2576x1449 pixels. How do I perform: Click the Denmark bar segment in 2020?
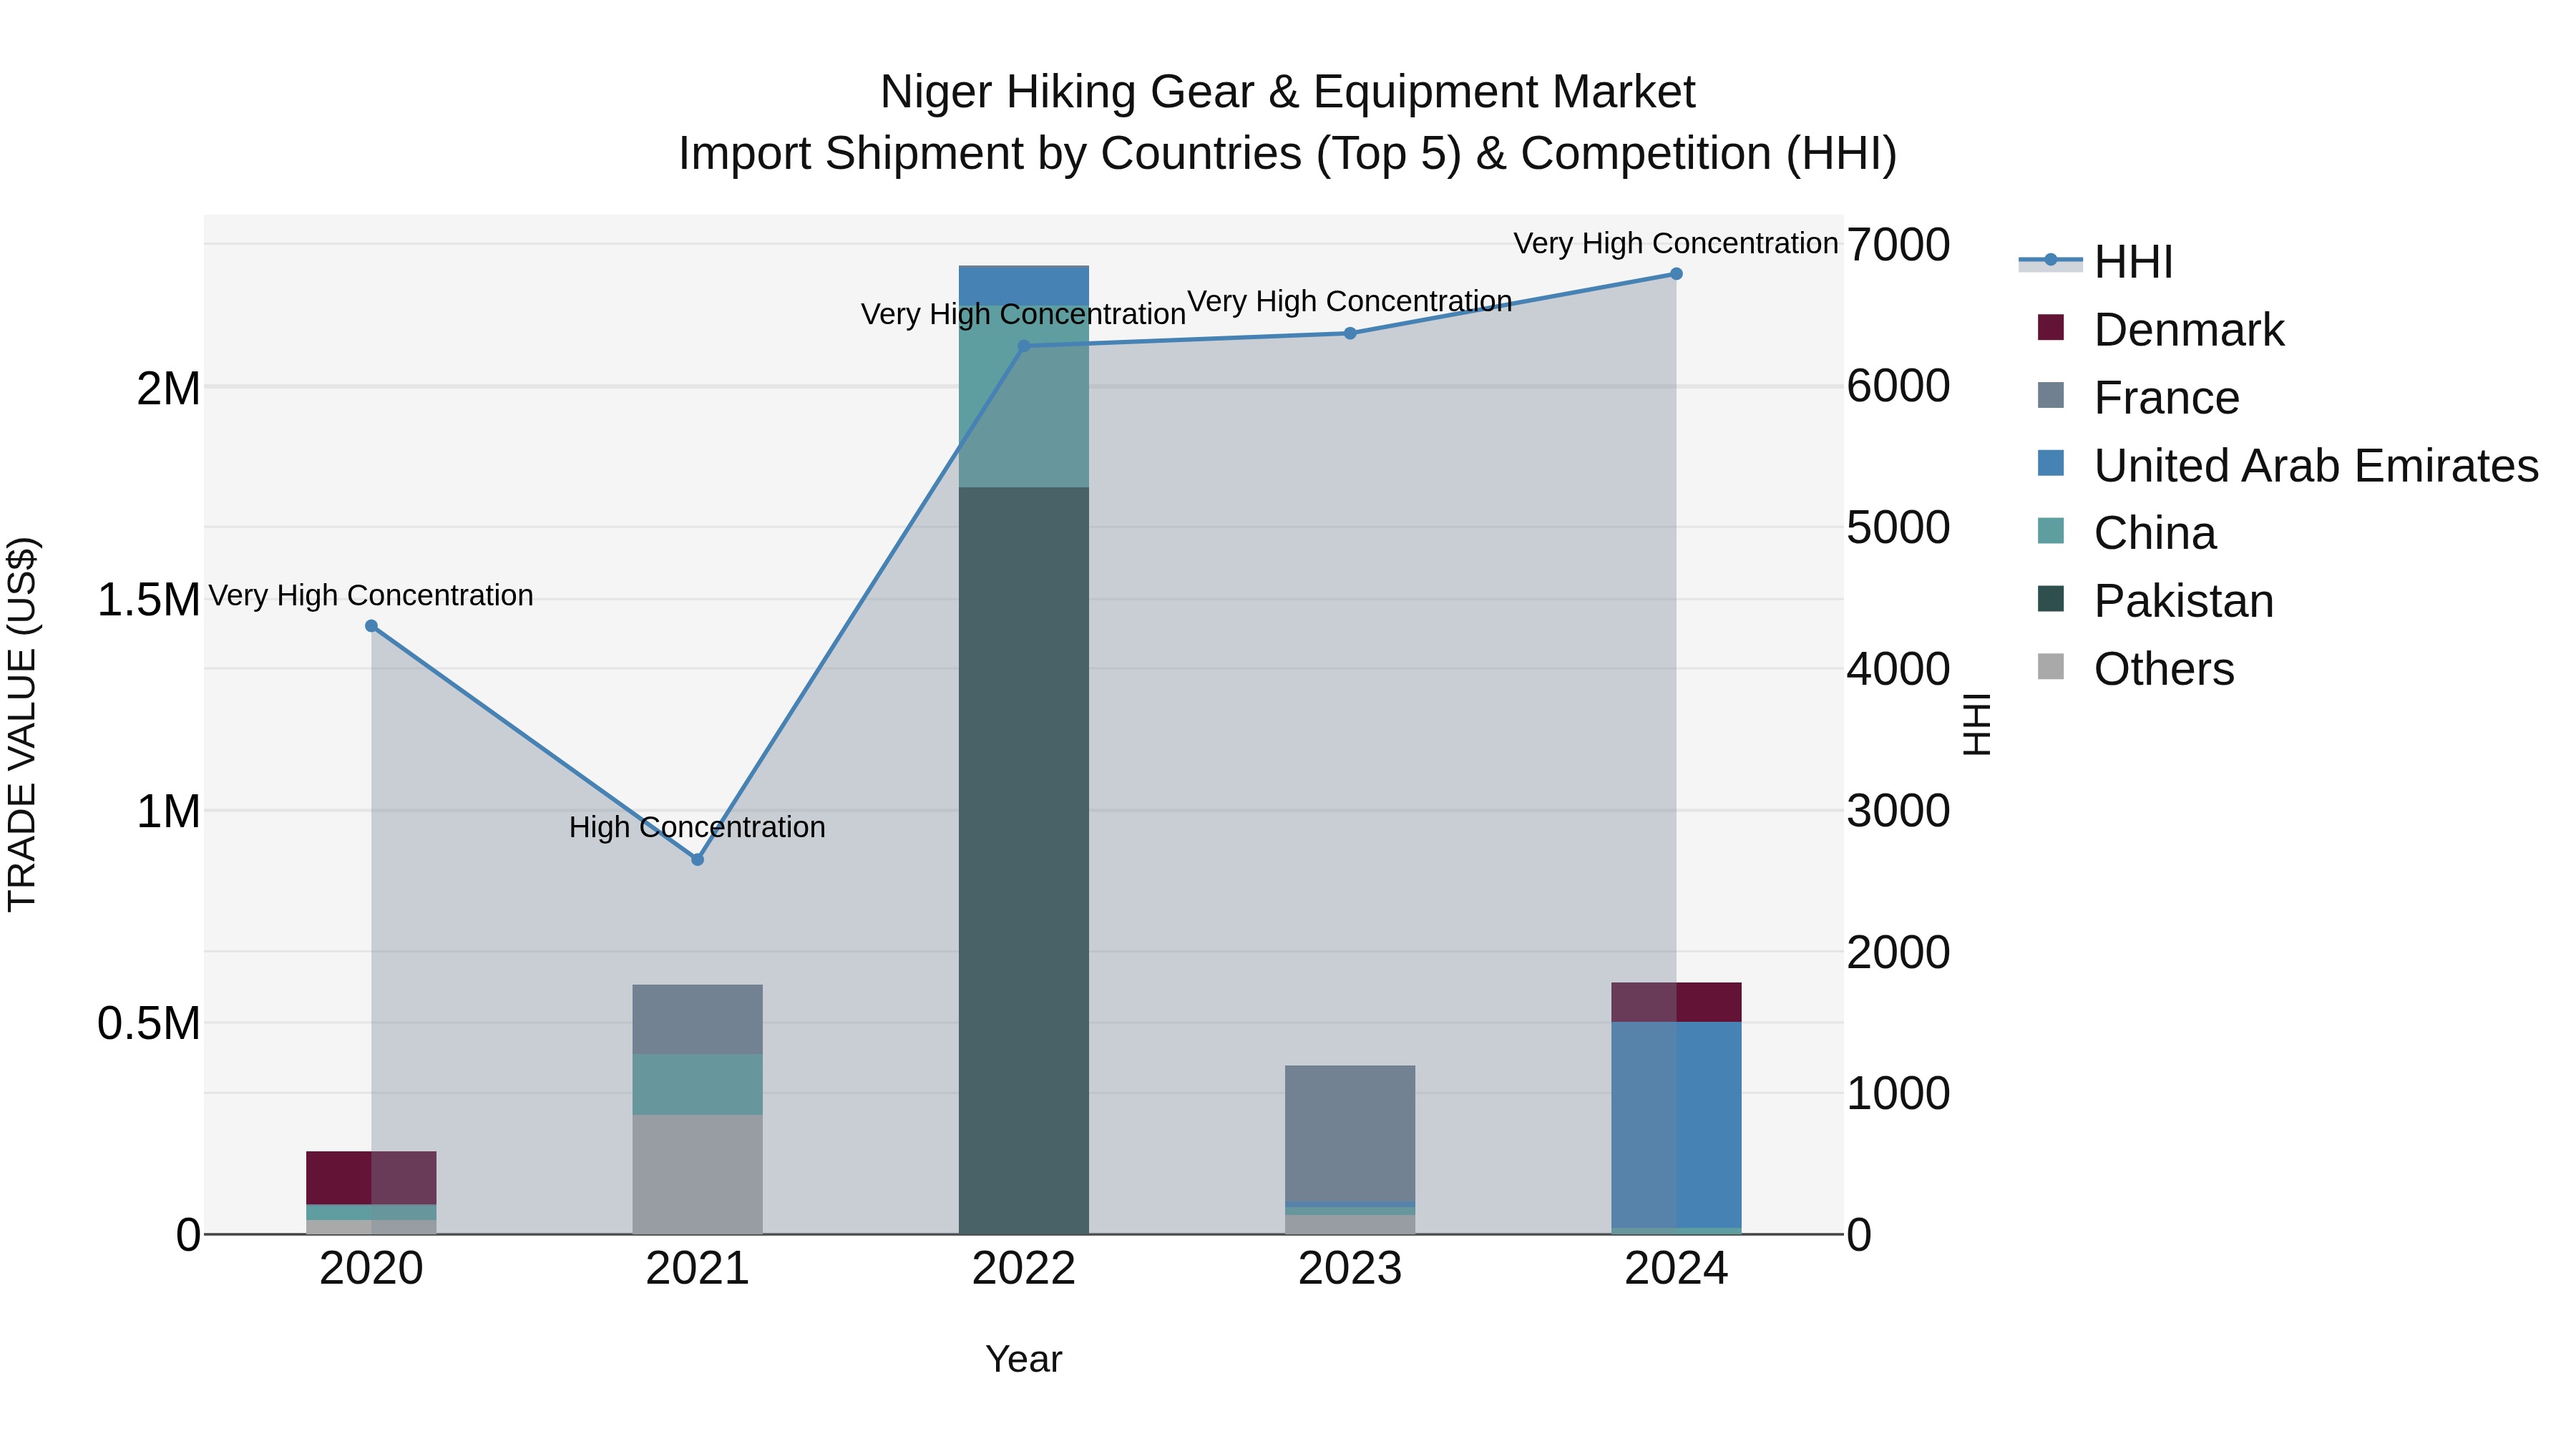pyautogui.click(x=371, y=1178)
